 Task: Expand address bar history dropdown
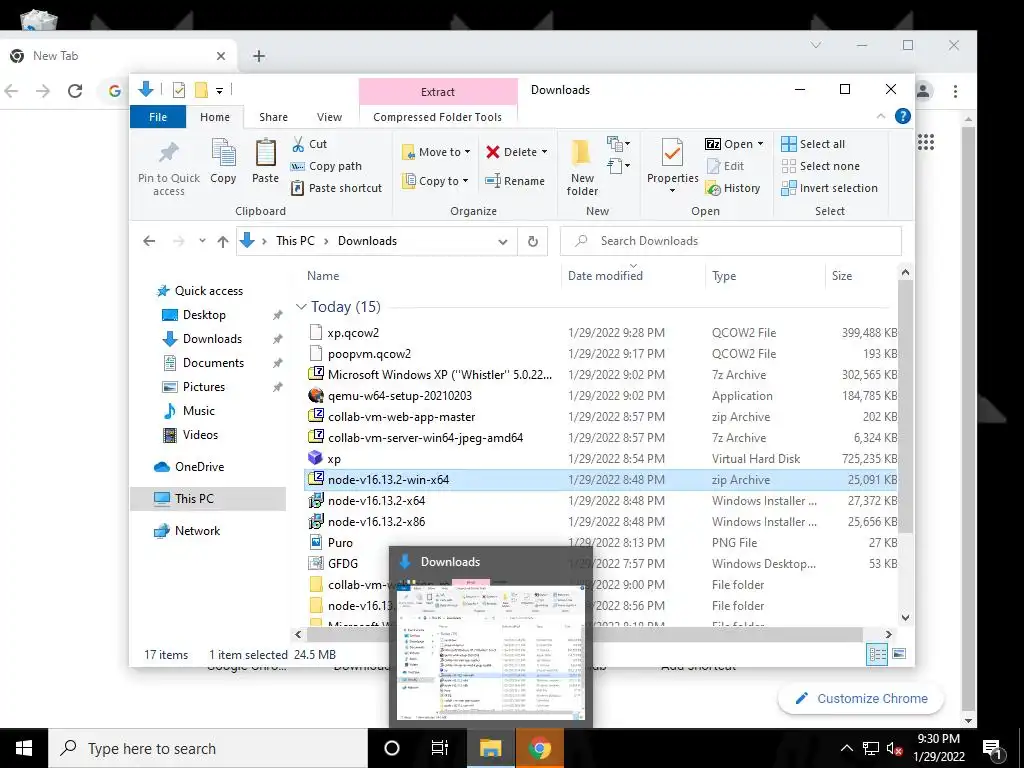503,242
